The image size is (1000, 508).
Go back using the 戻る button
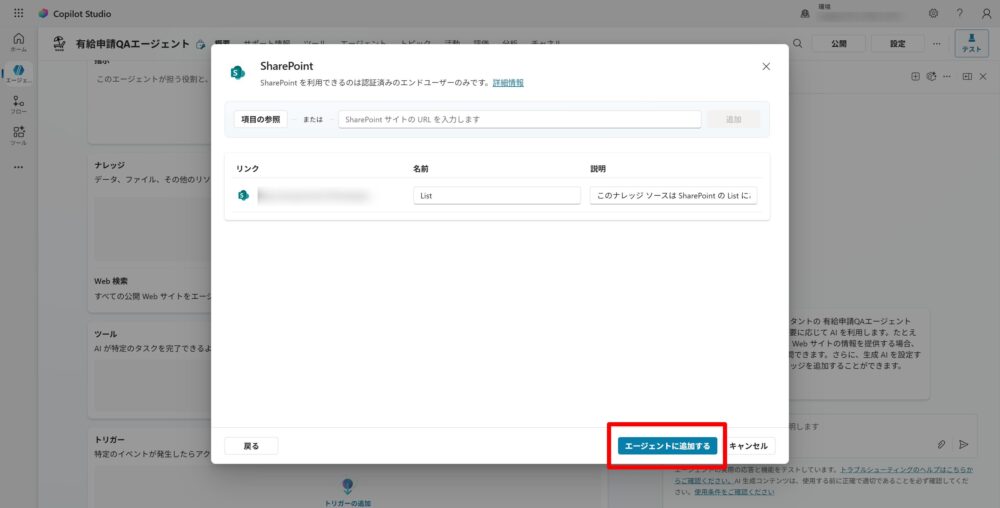[x=251, y=446]
